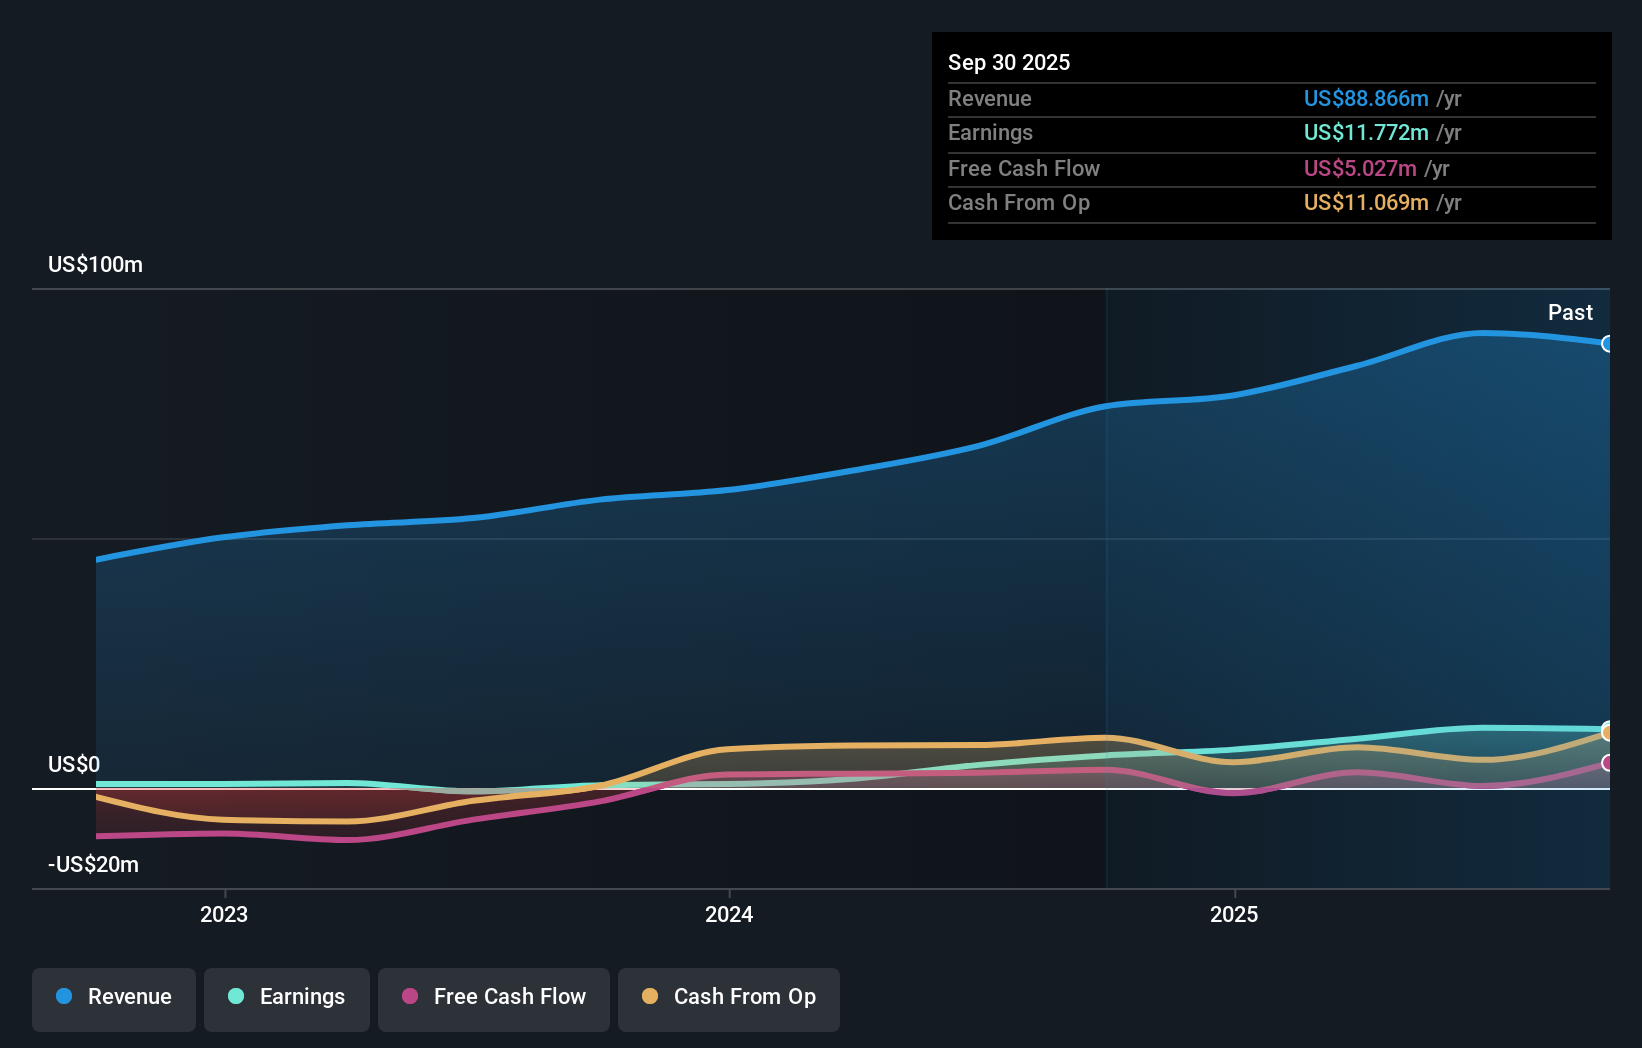Click the US$100m gridline label

coord(93,265)
